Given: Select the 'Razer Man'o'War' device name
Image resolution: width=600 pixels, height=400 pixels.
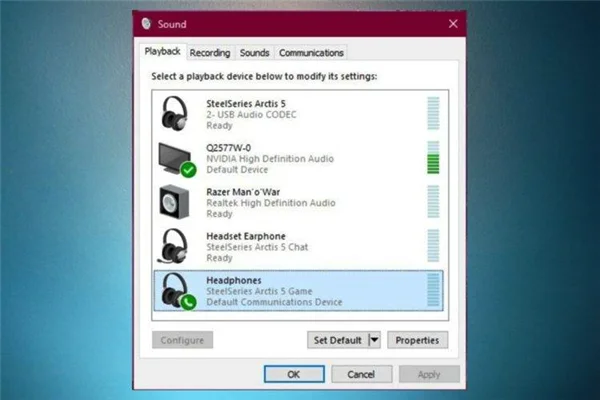Looking at the screenshot, I should click(x=243, y=192).
